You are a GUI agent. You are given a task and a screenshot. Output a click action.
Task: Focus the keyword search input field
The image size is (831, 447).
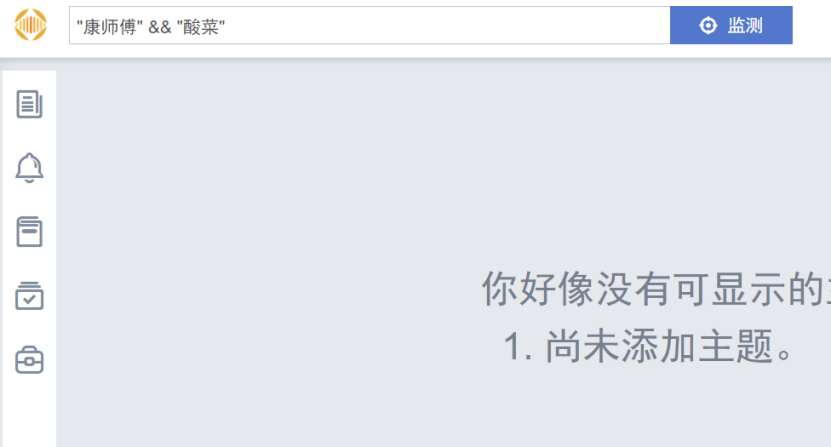tap(369, 25)
